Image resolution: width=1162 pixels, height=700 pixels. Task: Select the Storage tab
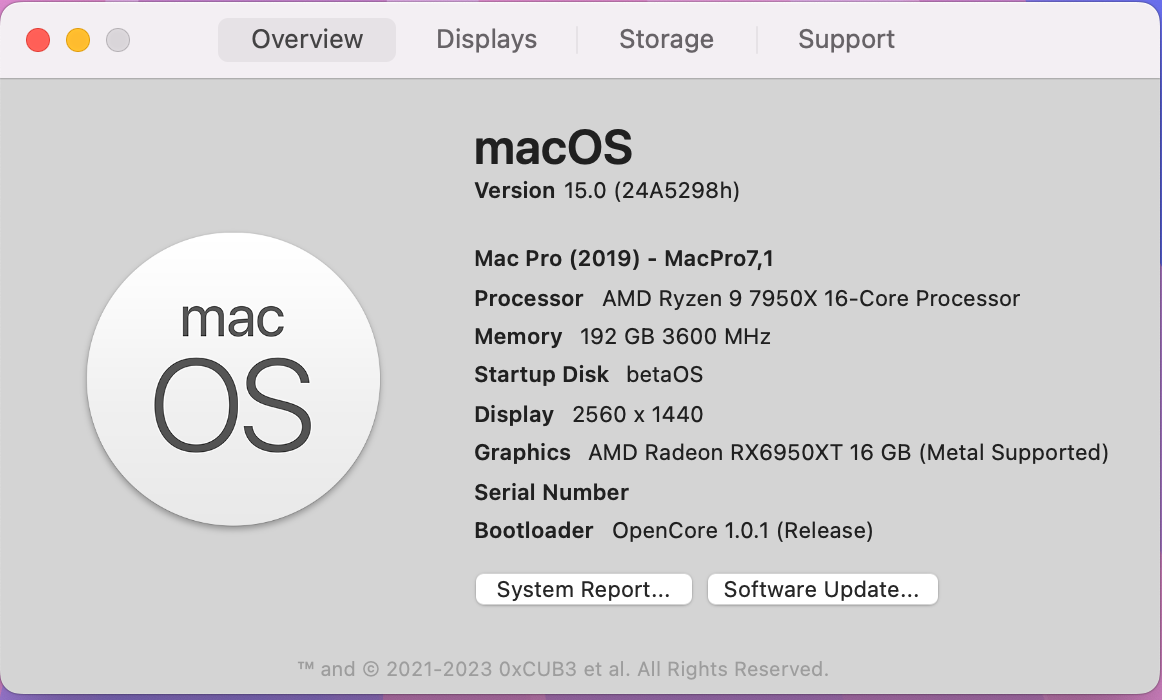[666, 40]
